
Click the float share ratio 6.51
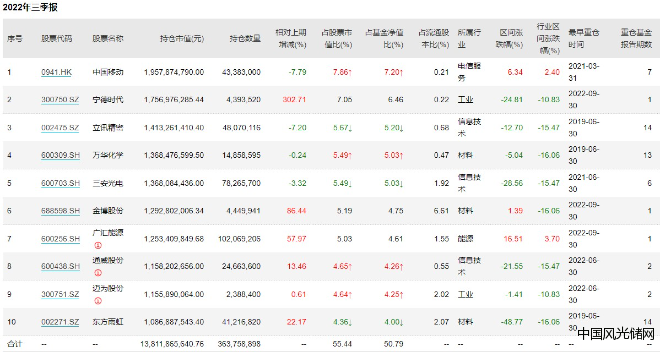tap(441, 211)
